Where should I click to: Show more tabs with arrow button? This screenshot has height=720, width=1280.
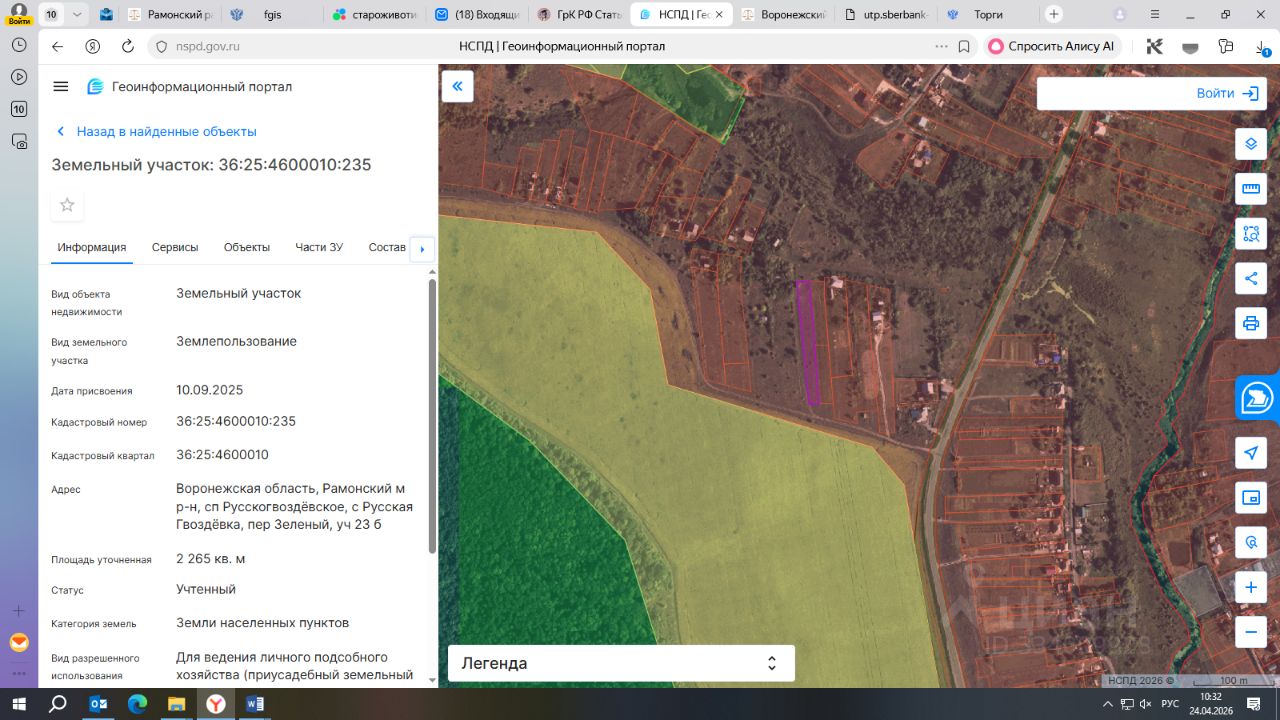coord(422,249)
